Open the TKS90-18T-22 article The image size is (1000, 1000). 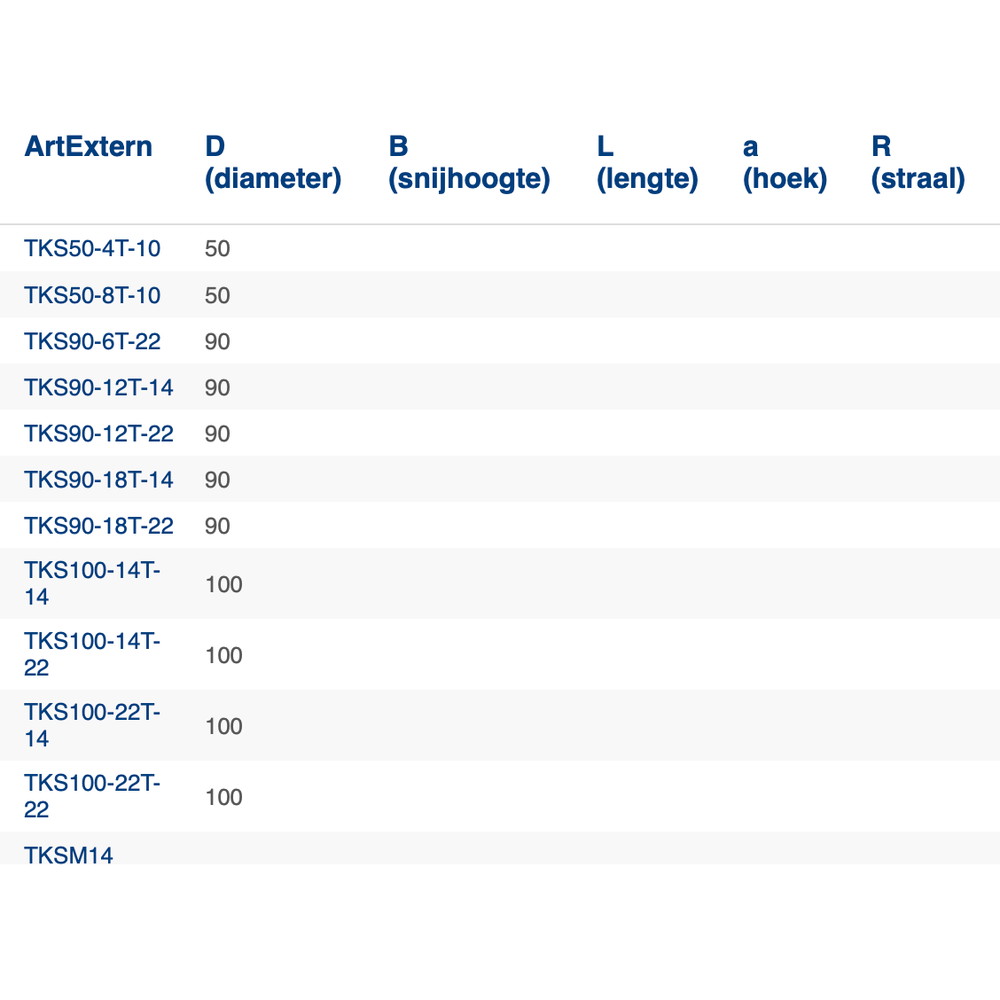click(98, 526)
